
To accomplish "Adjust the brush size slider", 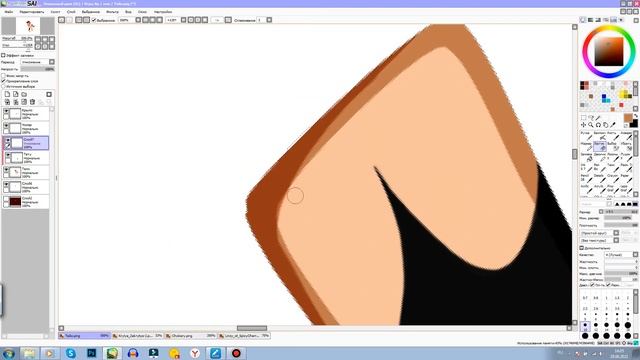I will (621, 212).
